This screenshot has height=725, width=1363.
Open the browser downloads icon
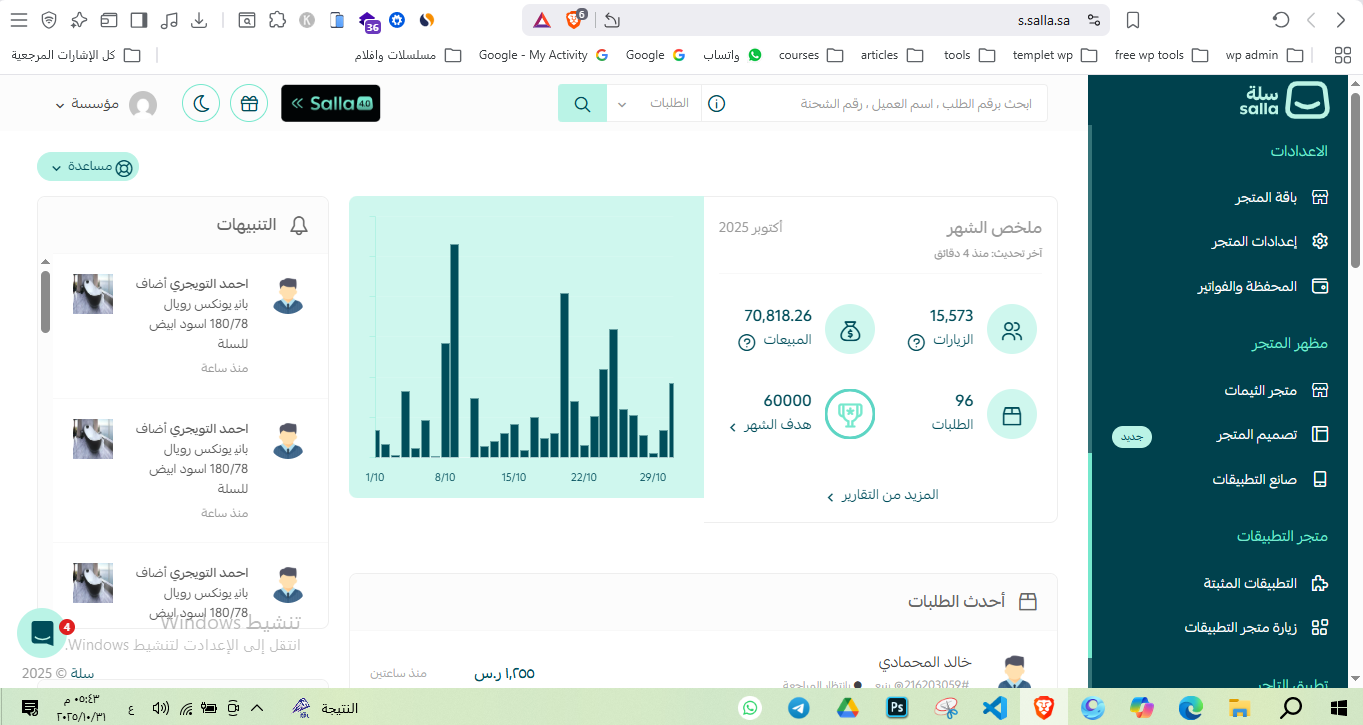(199, 20)
